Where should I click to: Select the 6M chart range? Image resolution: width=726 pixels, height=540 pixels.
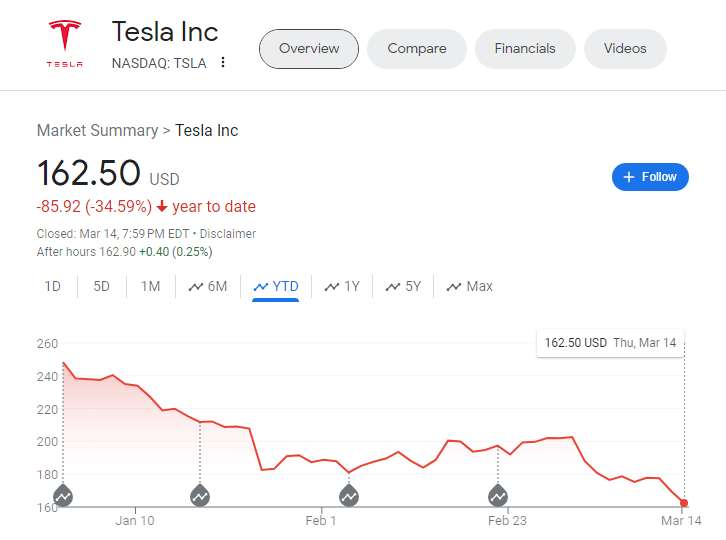pos(208,286)
